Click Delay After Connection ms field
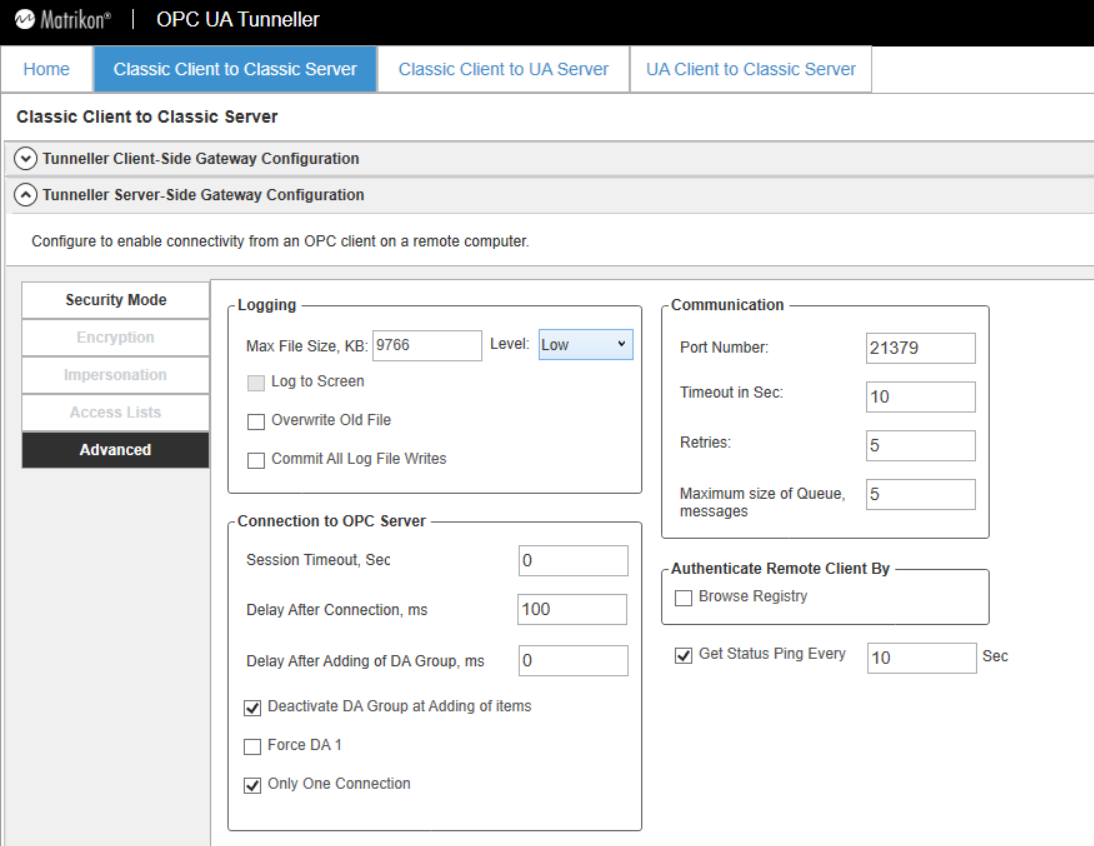 (x=572, y=610)
